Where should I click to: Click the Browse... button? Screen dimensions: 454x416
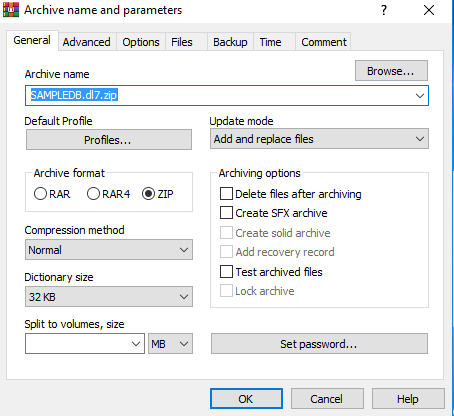pyautogui.click(x=391, y=71)
